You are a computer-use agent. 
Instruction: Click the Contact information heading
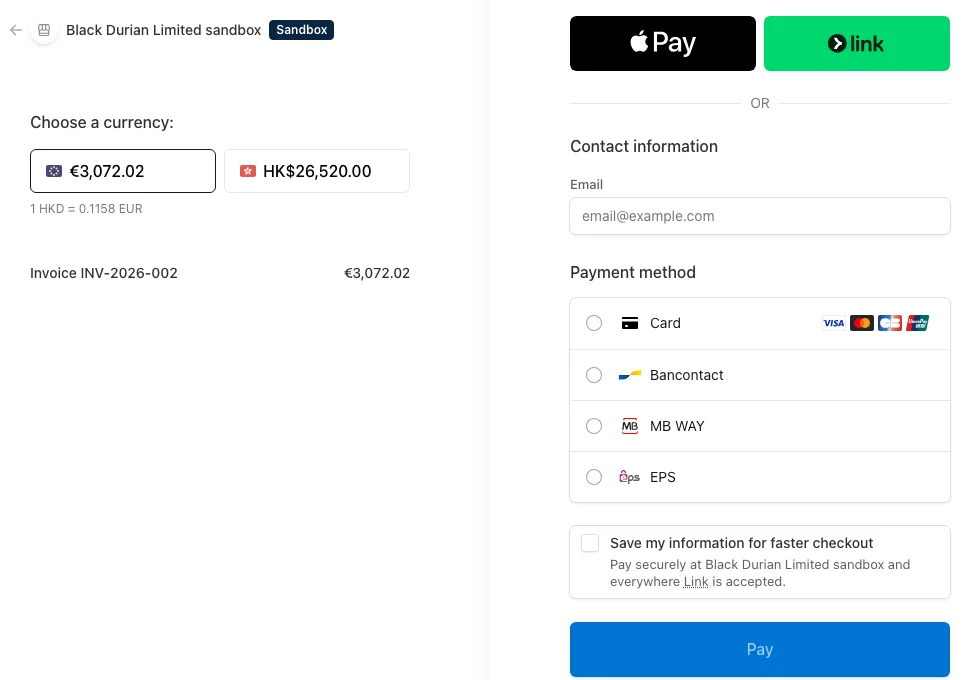pos(644,146)
